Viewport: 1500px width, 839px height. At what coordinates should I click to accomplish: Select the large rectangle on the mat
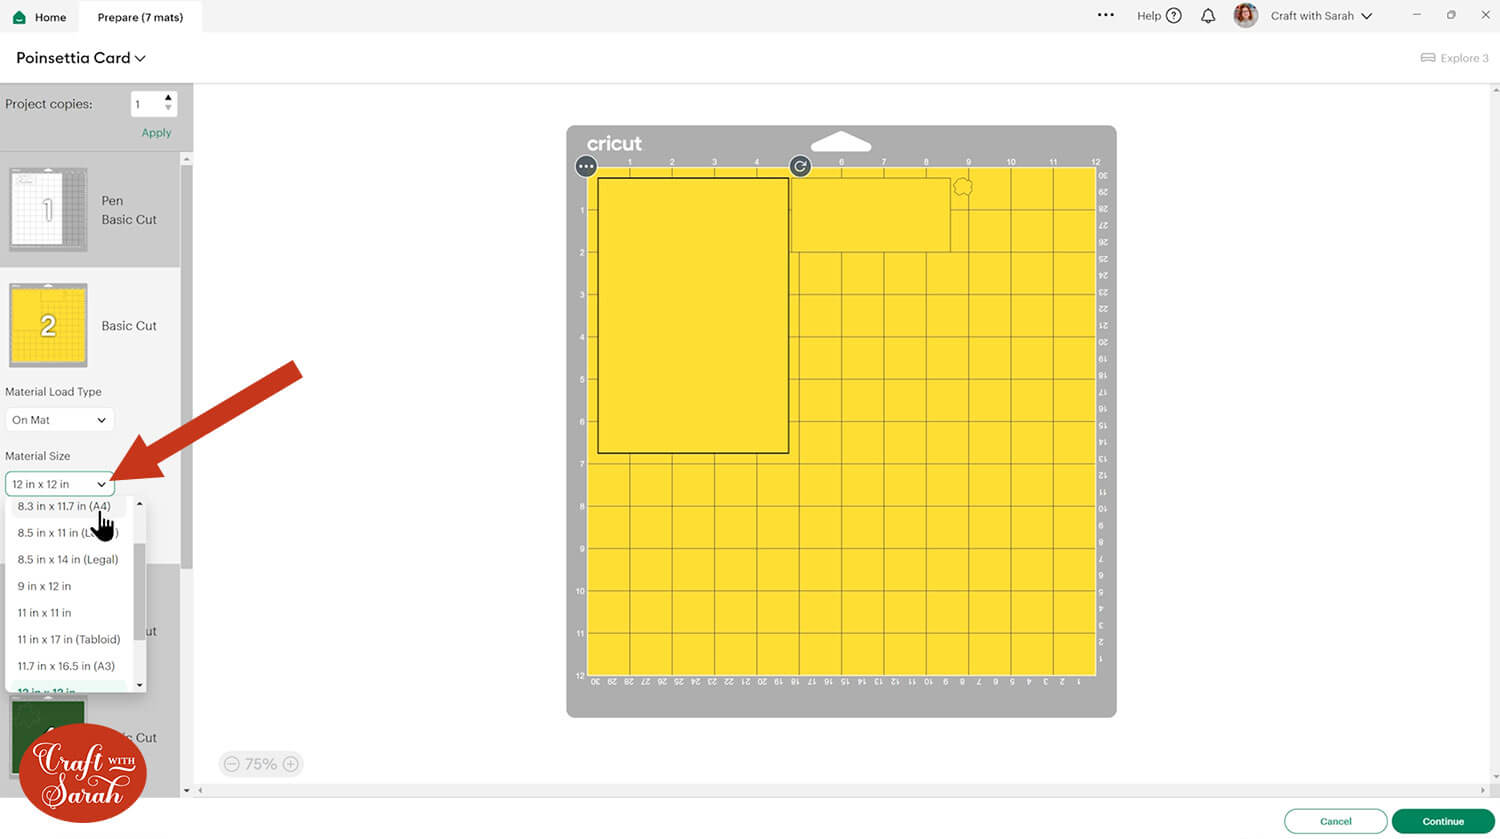pyautogui.click(x=693, y=315)
